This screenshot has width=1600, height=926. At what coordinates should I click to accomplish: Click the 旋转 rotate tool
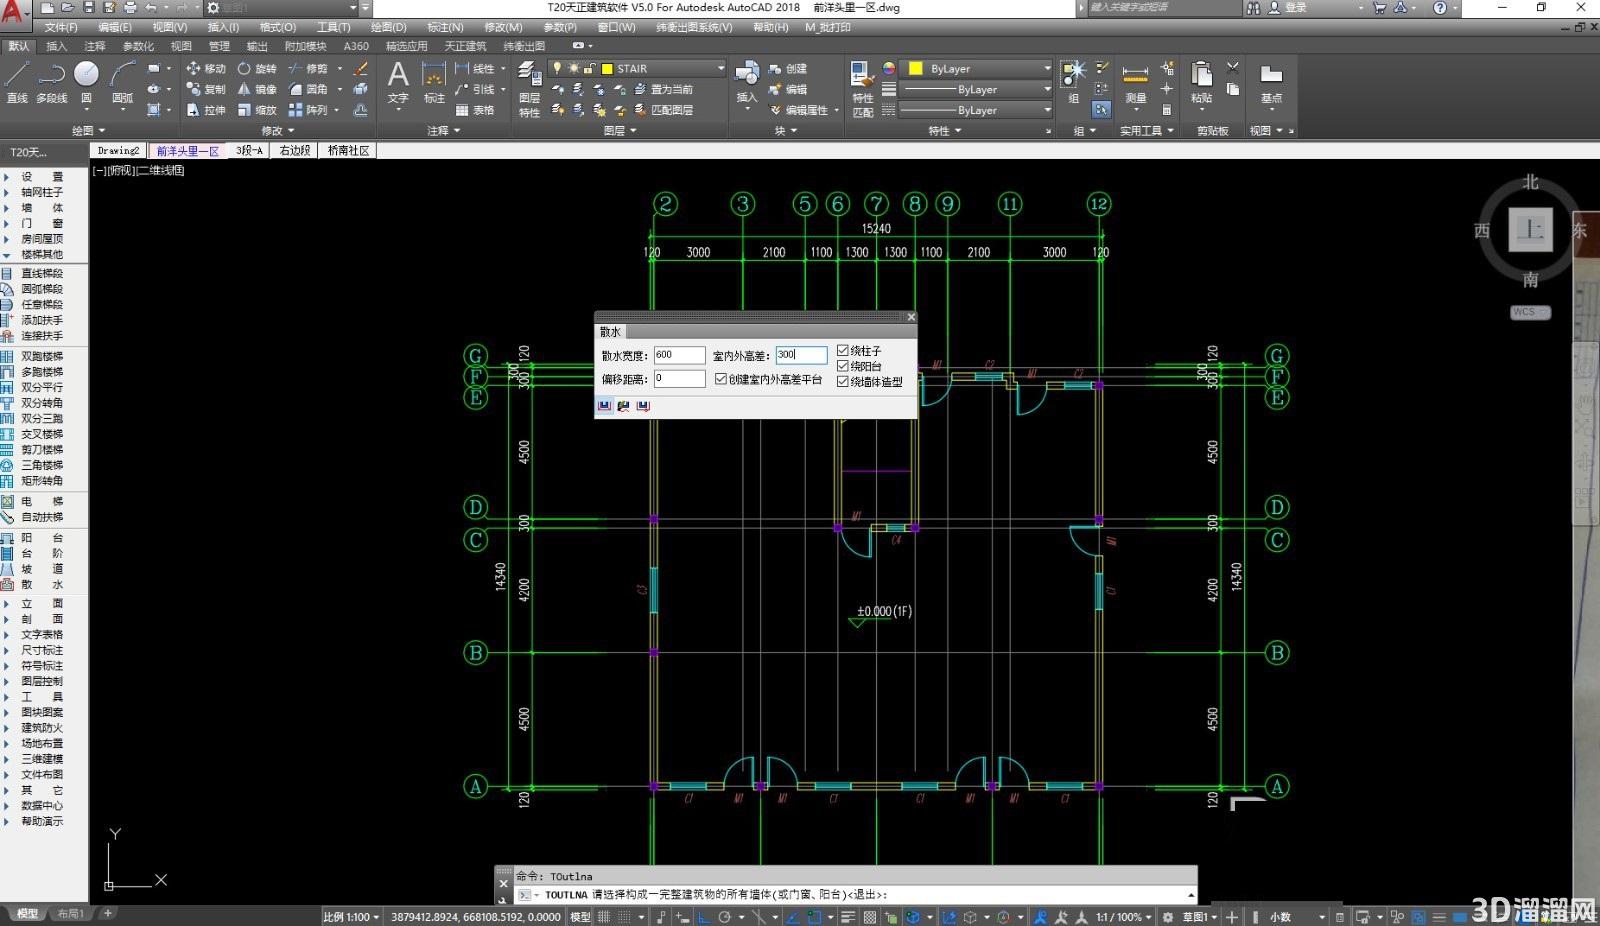click(x=256, y=69)
